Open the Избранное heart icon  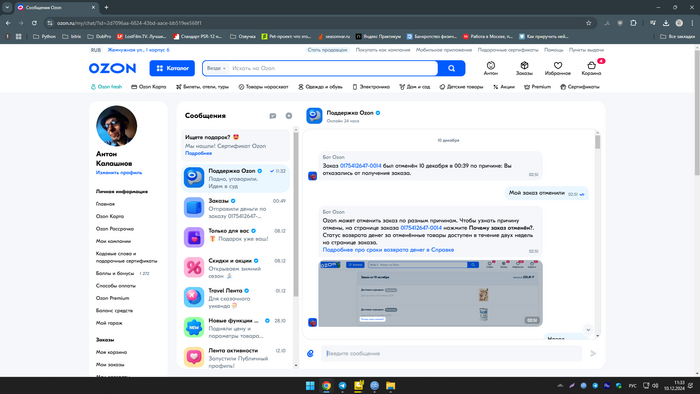tap(558, 68)
